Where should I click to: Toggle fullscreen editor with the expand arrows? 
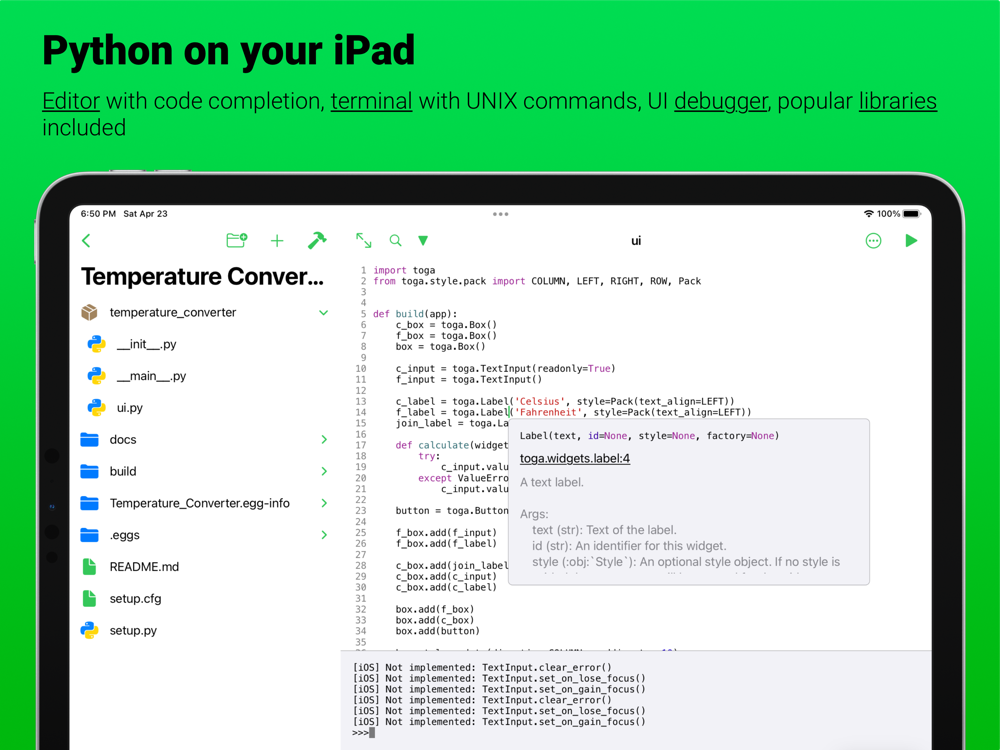coord(364,240)
